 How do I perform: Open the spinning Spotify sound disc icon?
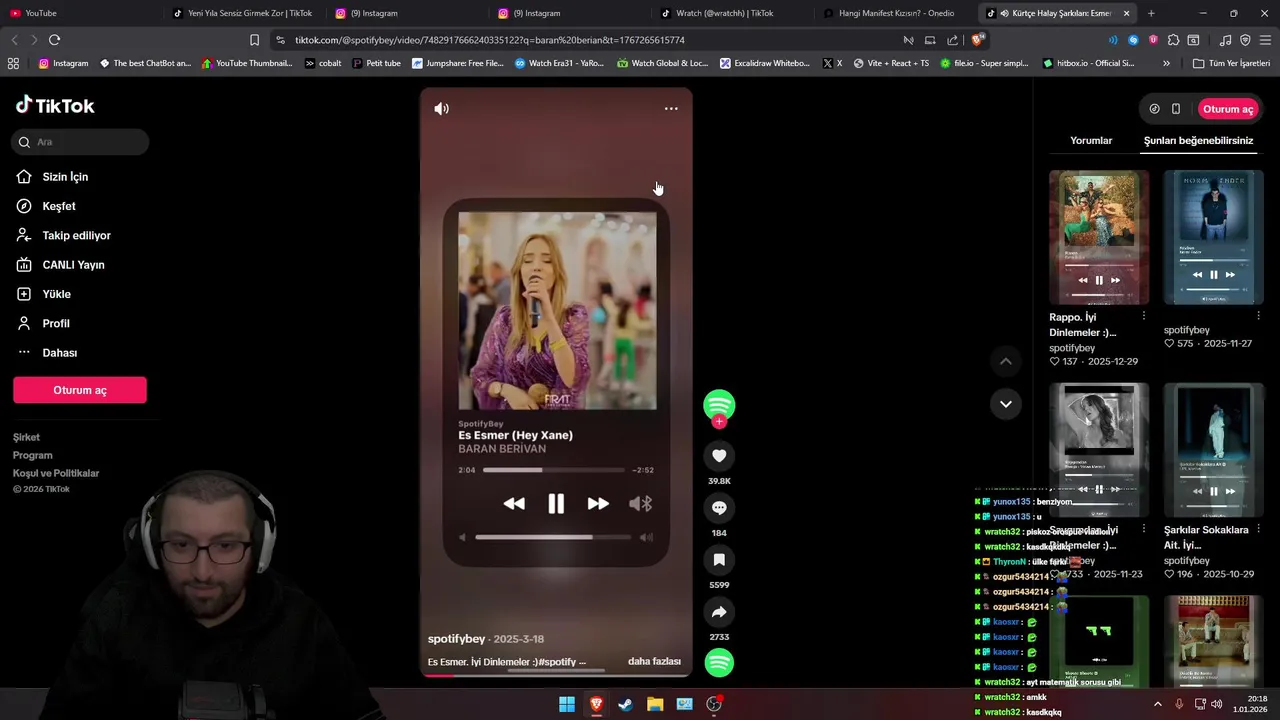point(719,662)
